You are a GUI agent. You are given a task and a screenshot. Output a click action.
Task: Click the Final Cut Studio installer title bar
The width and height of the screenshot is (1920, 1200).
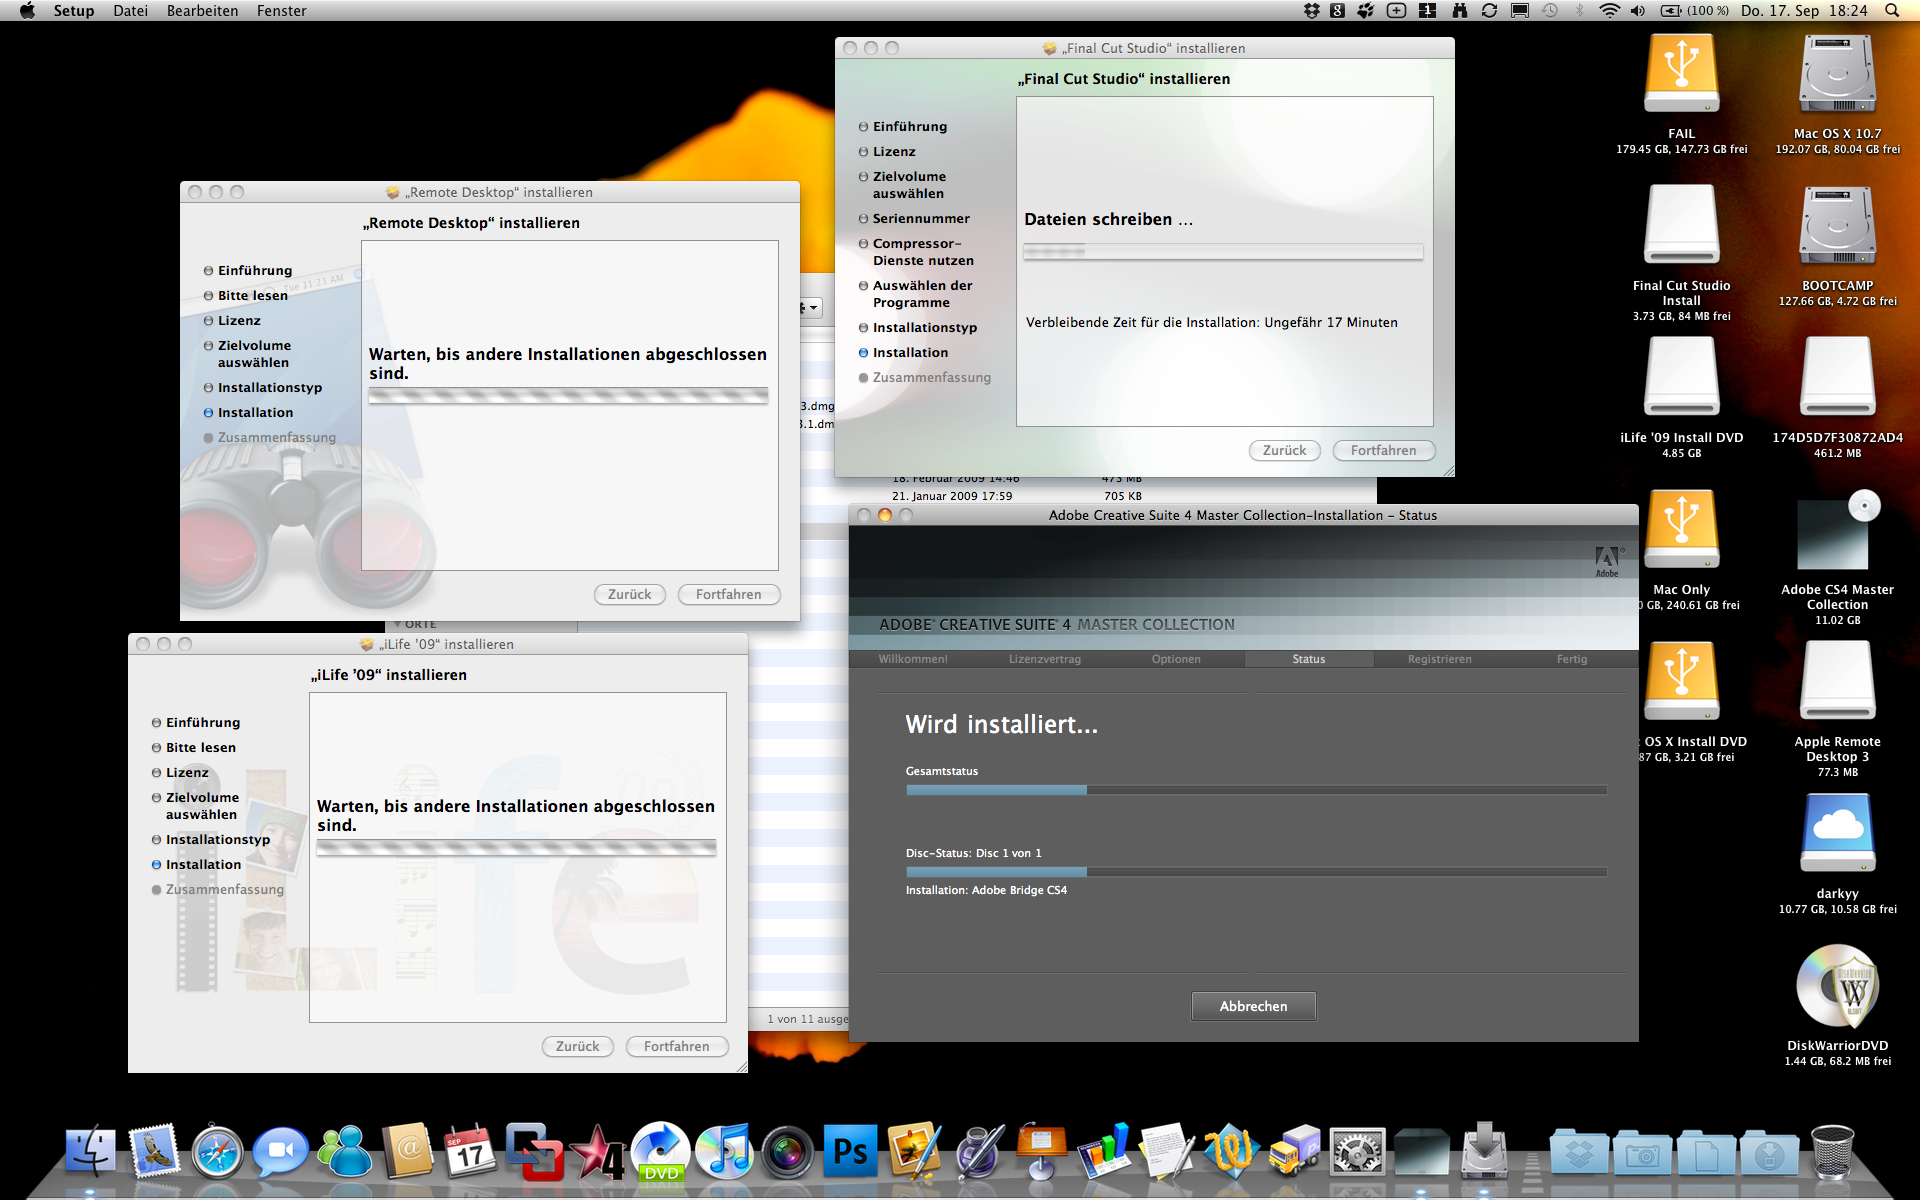[x=1144, y=48]
